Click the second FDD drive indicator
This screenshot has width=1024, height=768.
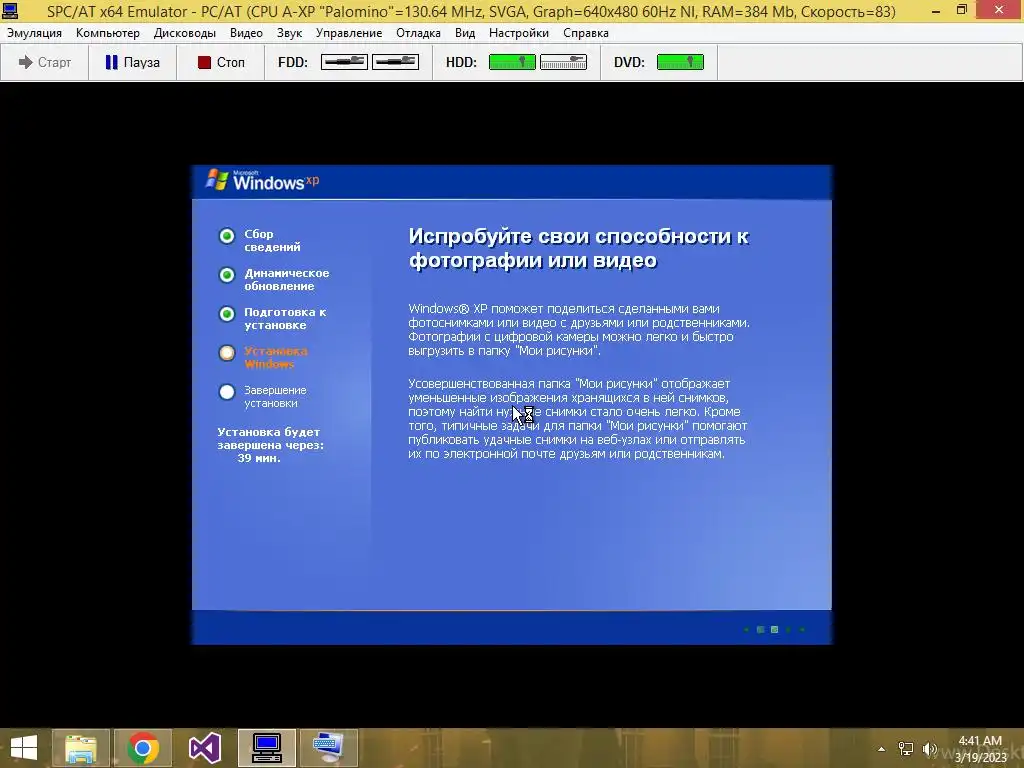tap(395, 62)
